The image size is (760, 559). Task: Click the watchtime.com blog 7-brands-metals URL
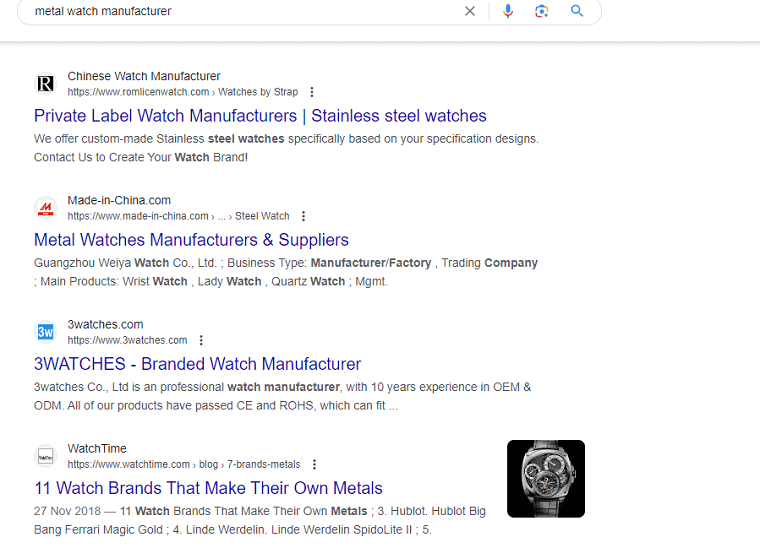[184, 464]
